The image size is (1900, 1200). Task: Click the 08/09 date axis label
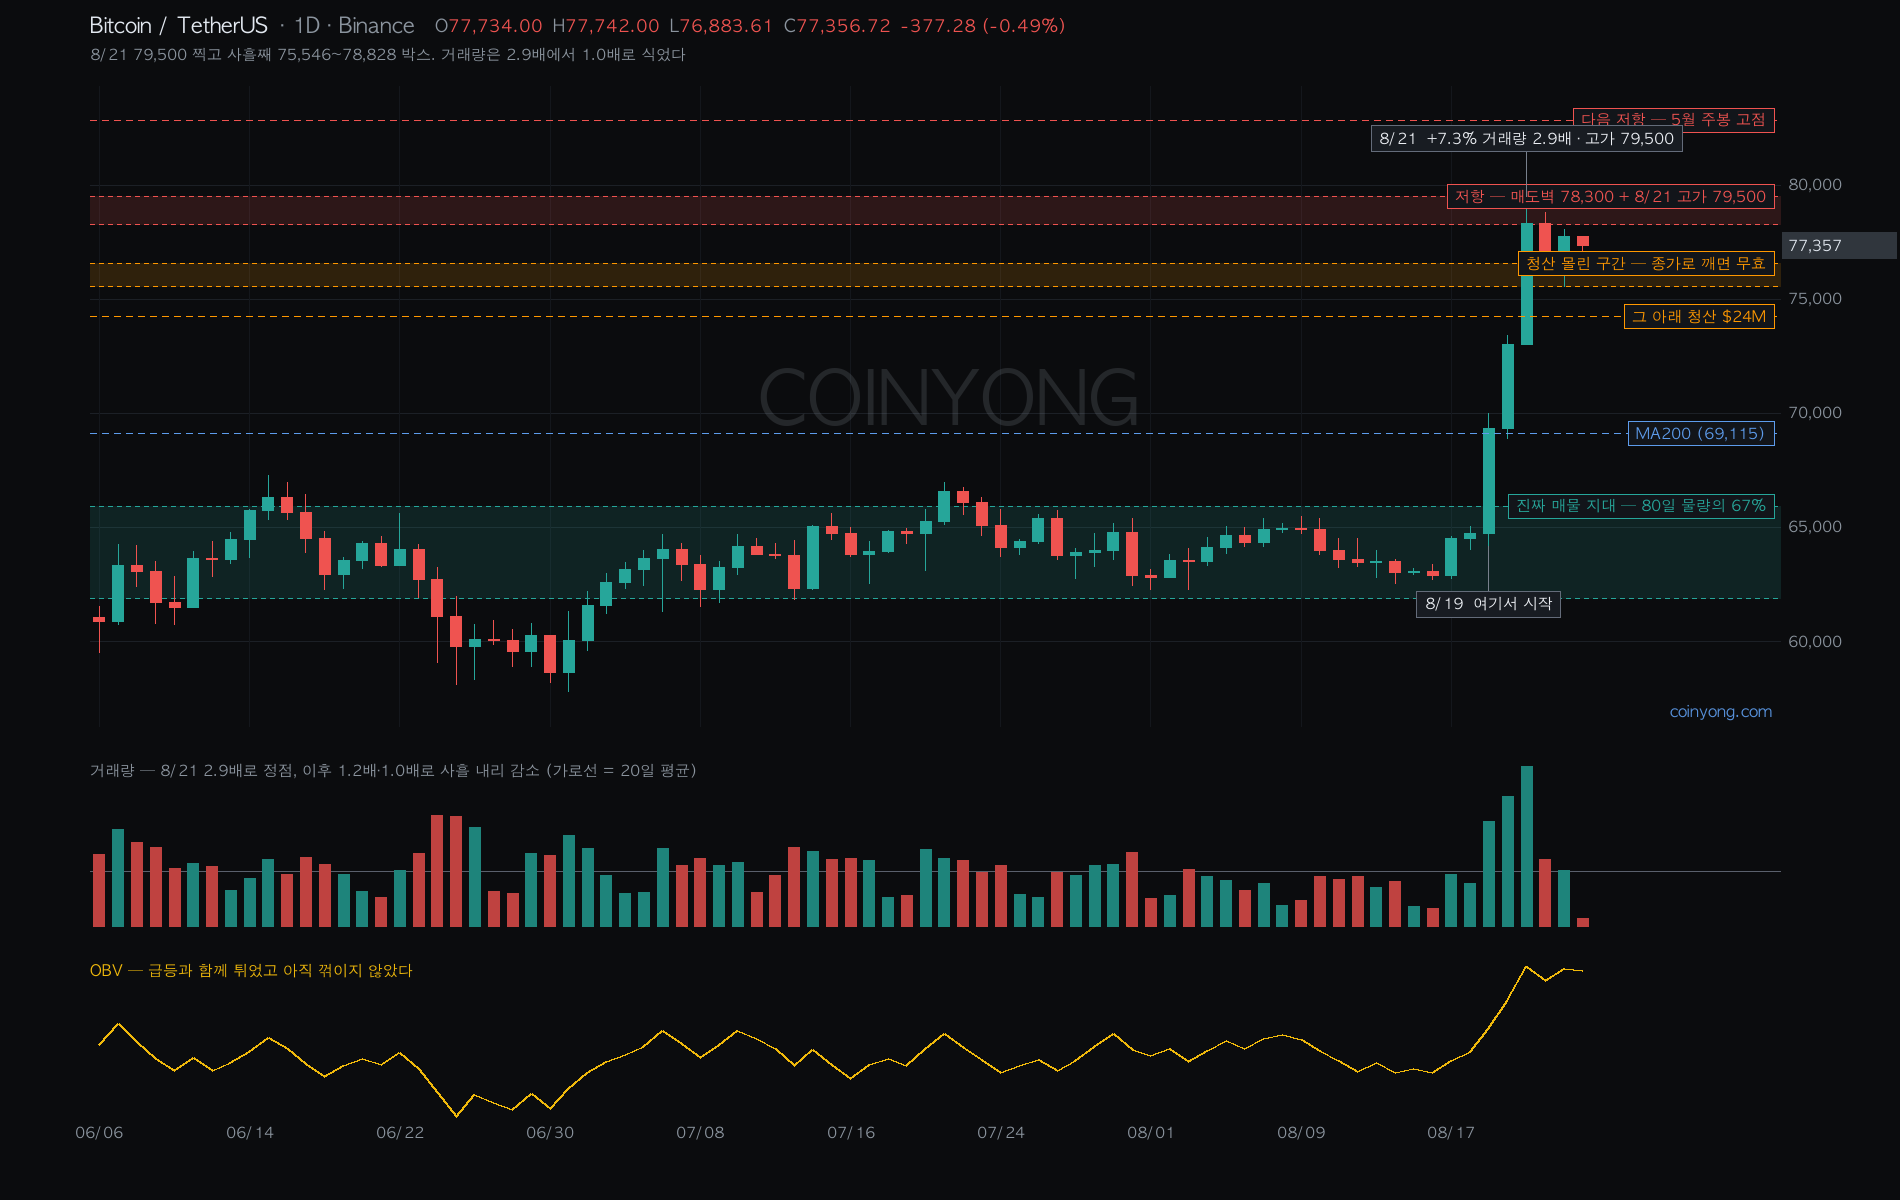[x=1301, y=1133]
